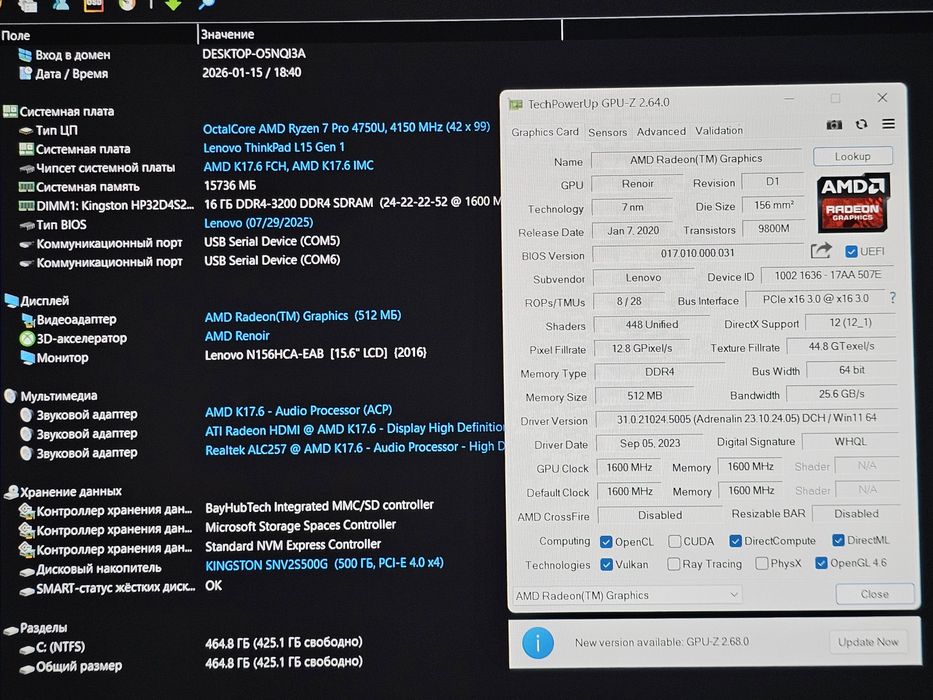Click the Close button in GPU-Z
This screenshot has height=700, width=933.
point(875,594)
